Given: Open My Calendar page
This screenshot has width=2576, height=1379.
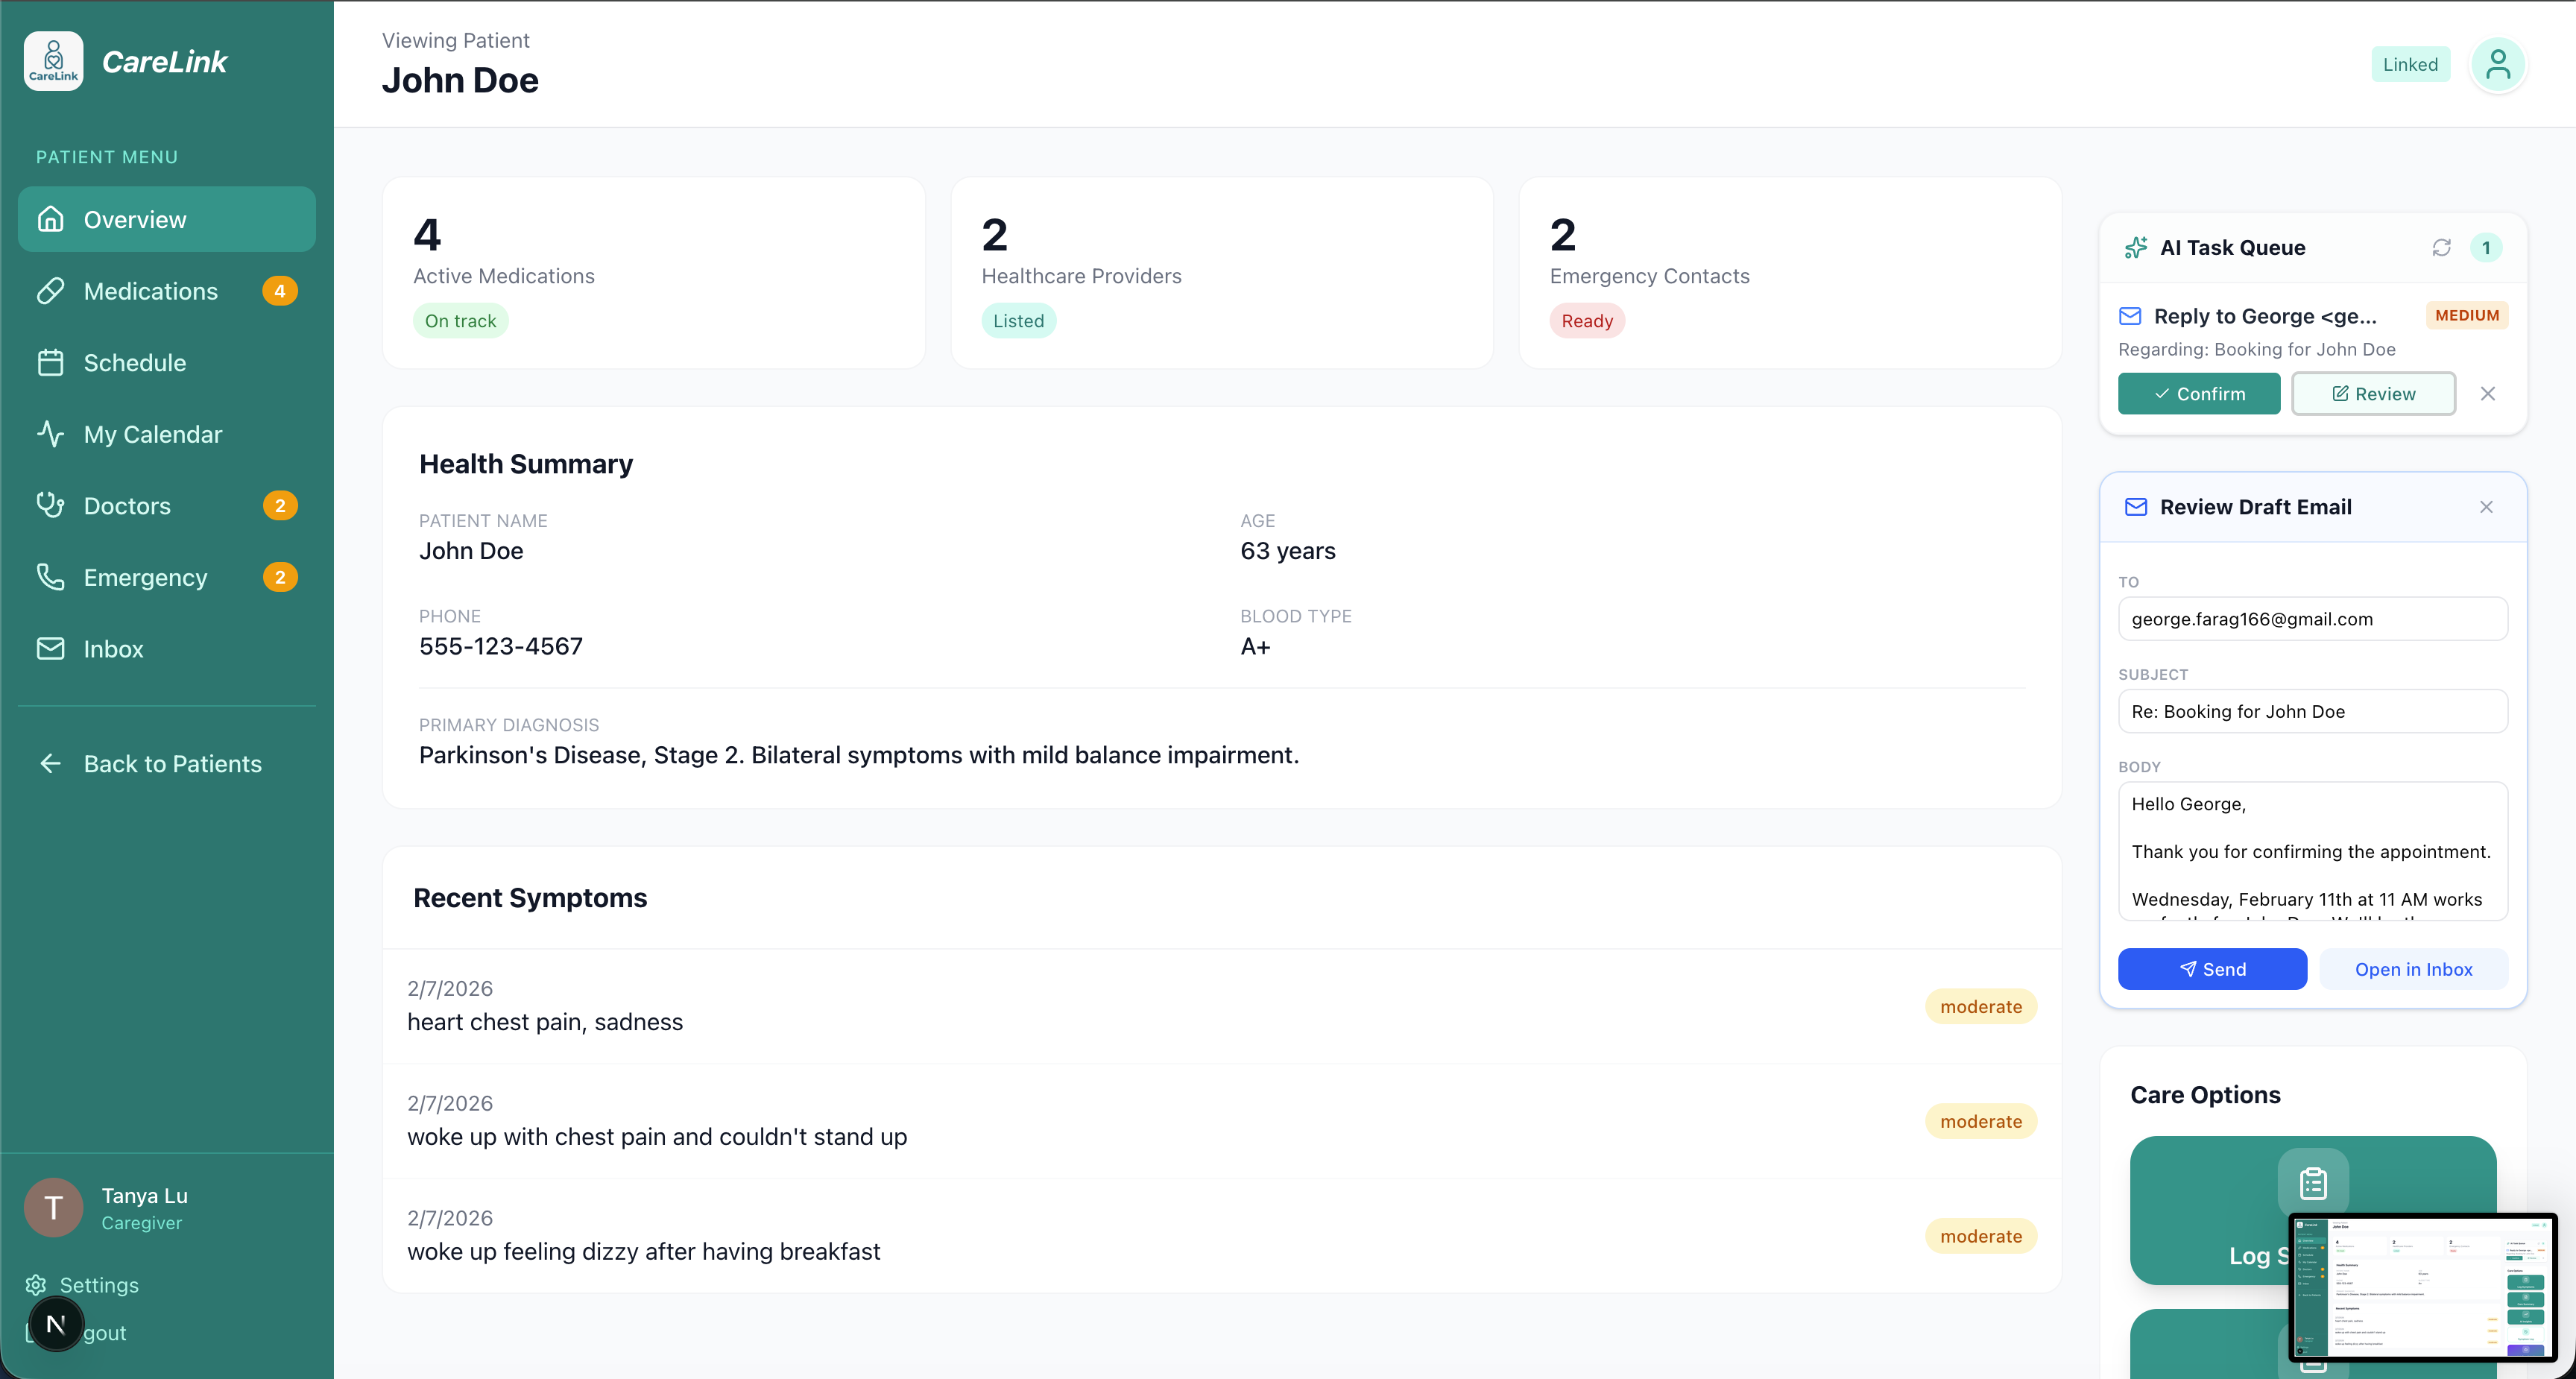Looking at the screenshot, I should click(152, 434).
